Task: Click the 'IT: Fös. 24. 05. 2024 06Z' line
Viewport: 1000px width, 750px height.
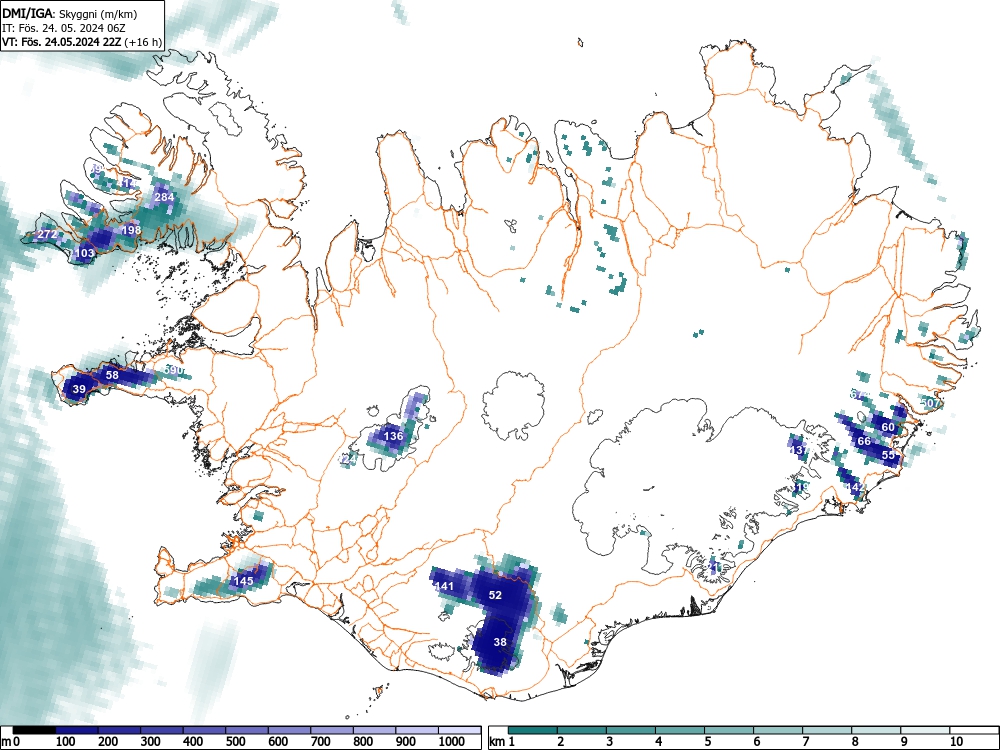Action: [64, 28]
